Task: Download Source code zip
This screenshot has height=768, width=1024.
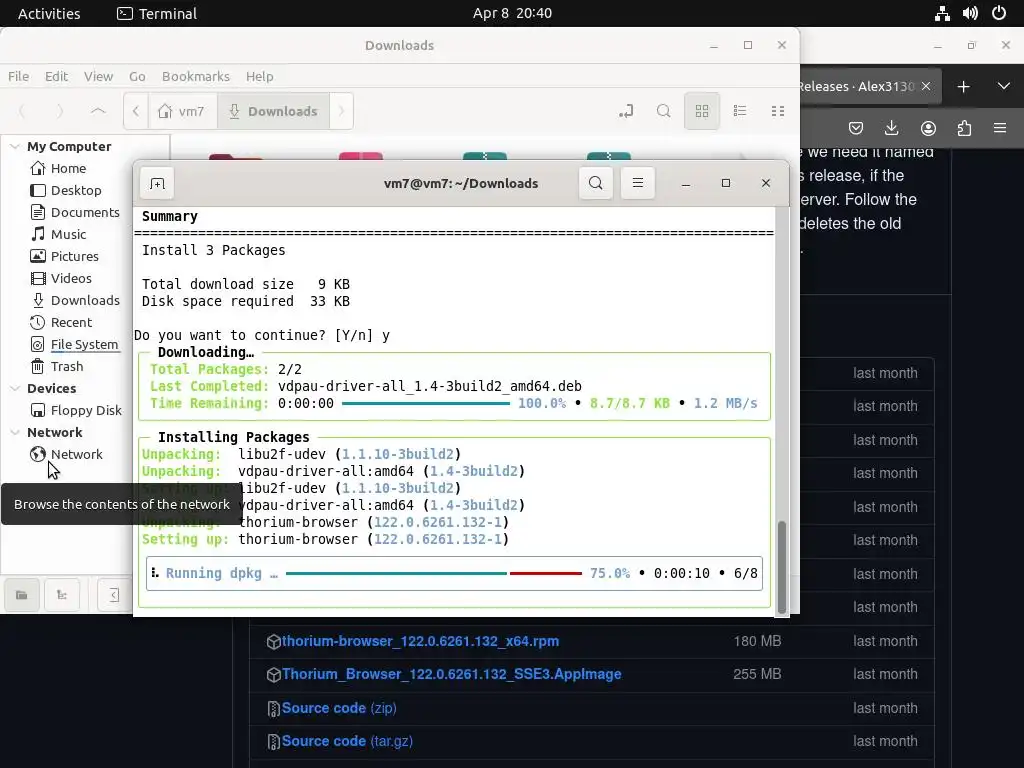Action: pyautogui.click(x=339, y=708)
